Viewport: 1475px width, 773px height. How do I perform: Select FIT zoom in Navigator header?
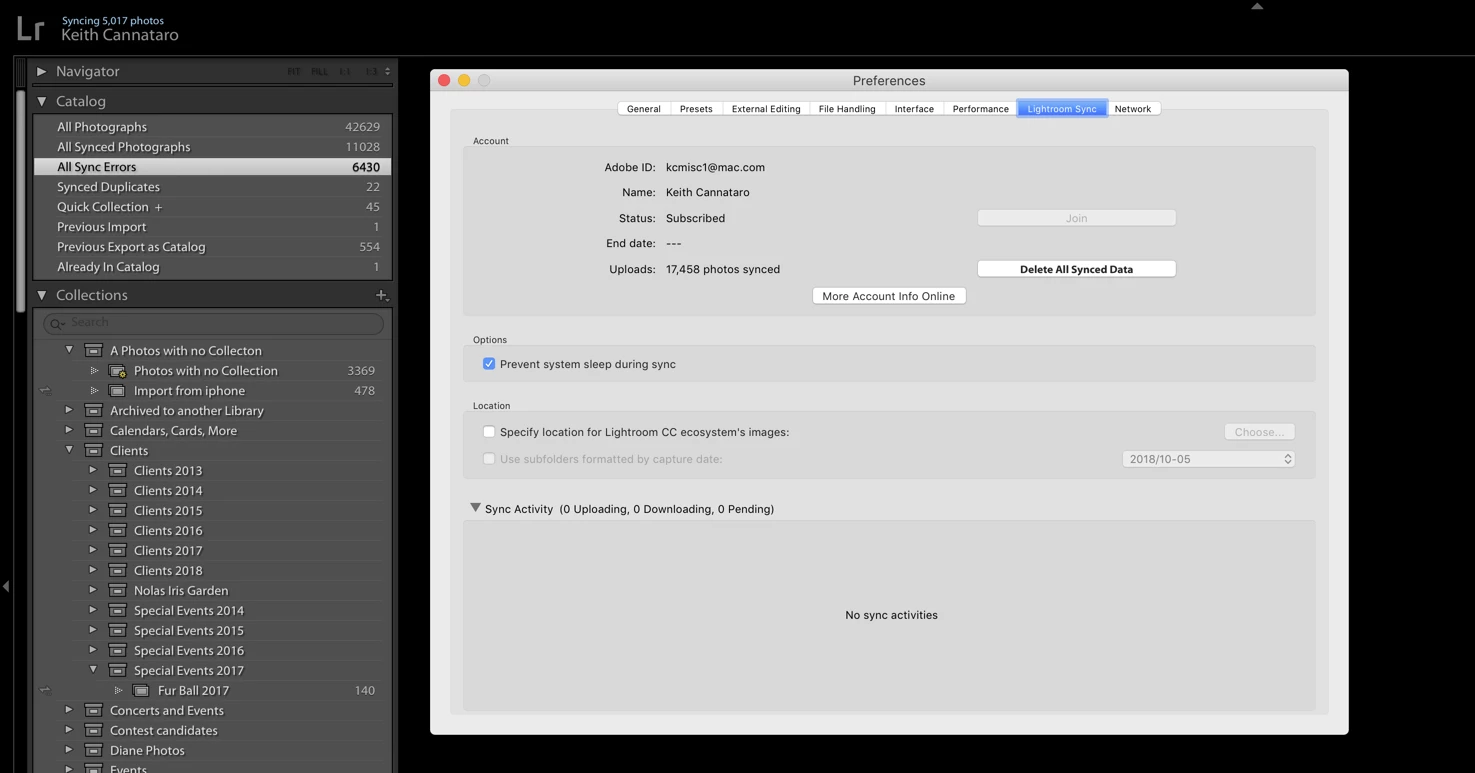(x=294, y=72)
